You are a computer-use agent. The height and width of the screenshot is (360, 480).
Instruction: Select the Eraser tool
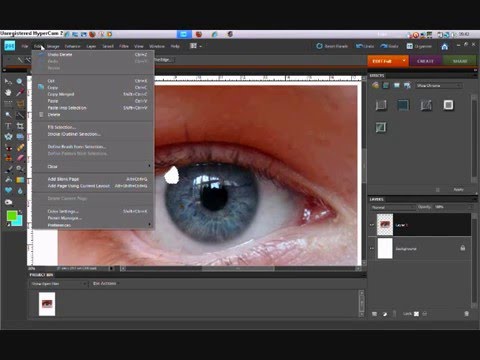pyautogui.click(x=20, y=158)
